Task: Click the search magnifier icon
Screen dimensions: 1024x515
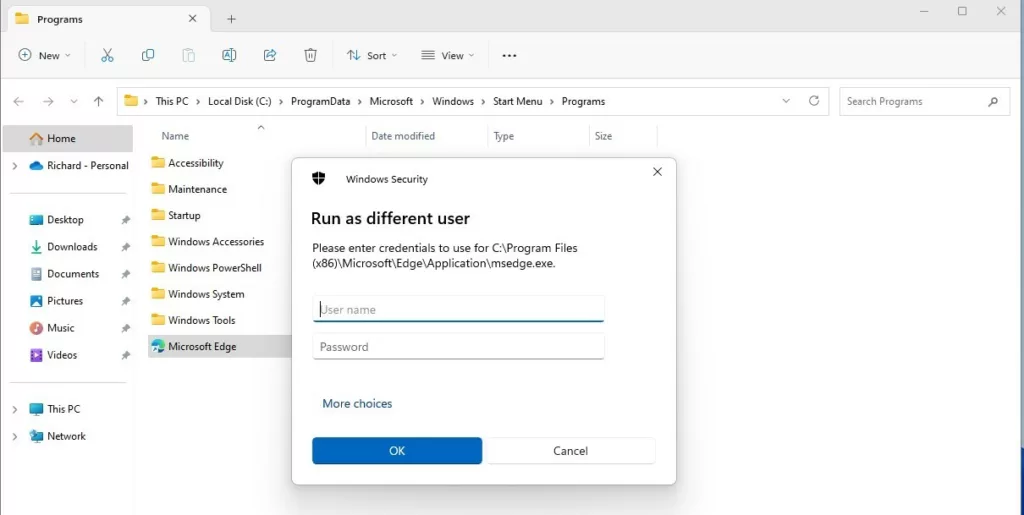Action: click(993, 102)
